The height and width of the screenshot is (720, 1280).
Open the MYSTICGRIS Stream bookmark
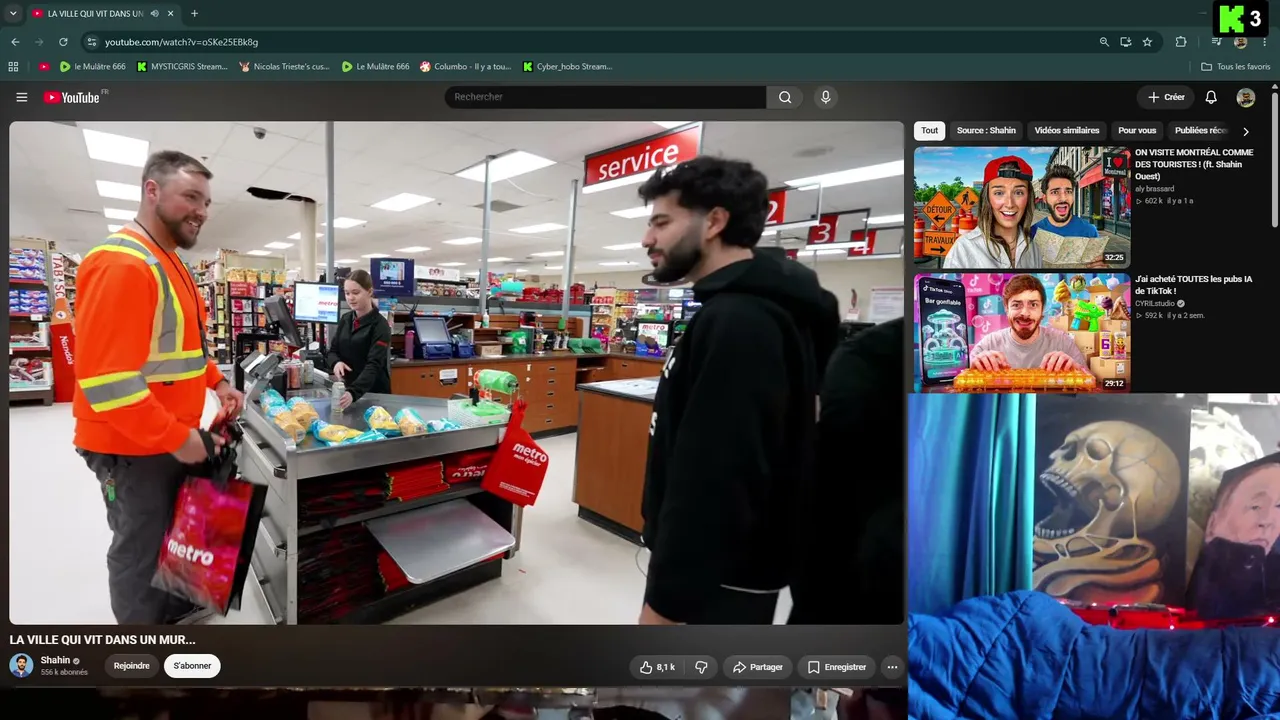coord(182,67)
